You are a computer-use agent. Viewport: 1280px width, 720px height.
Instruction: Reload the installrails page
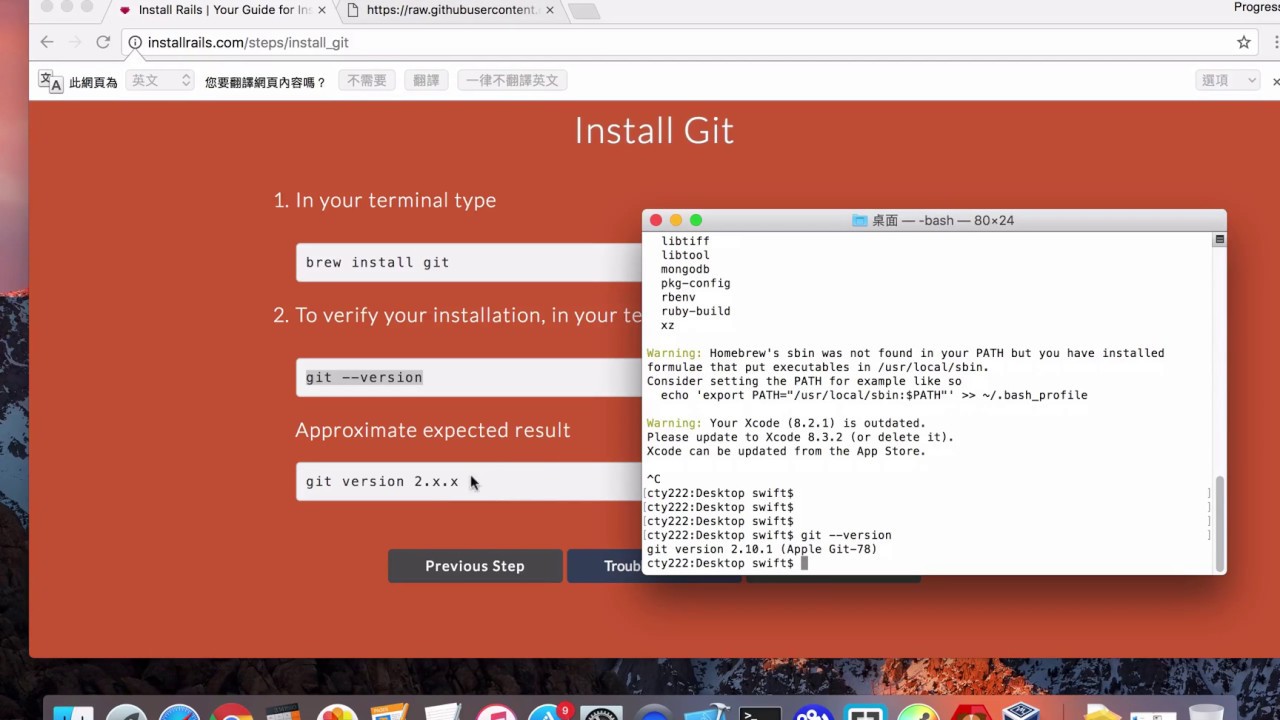pos(103,42)
